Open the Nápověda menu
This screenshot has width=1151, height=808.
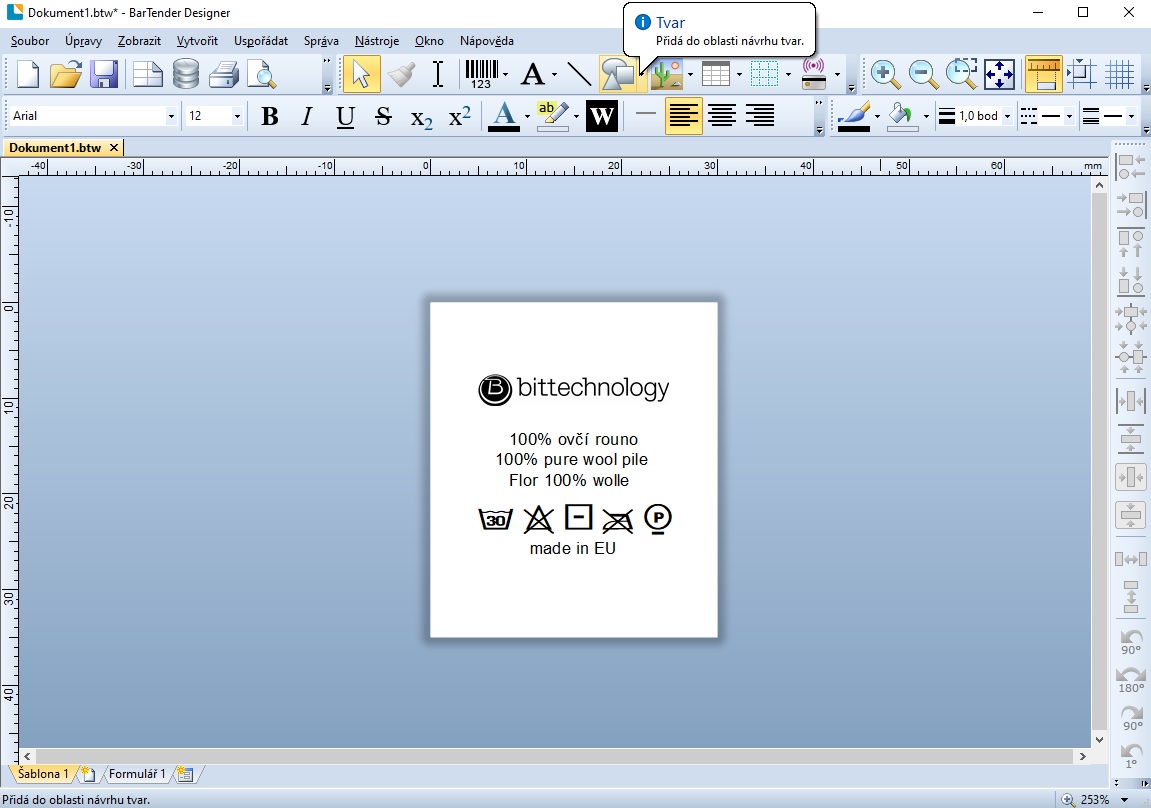[x=487, y=41]
